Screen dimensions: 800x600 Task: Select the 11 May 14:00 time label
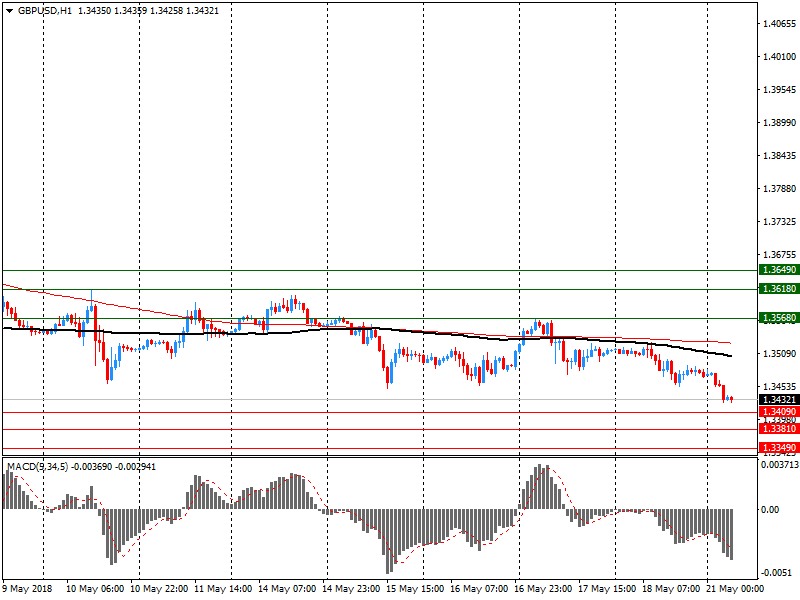222,589
